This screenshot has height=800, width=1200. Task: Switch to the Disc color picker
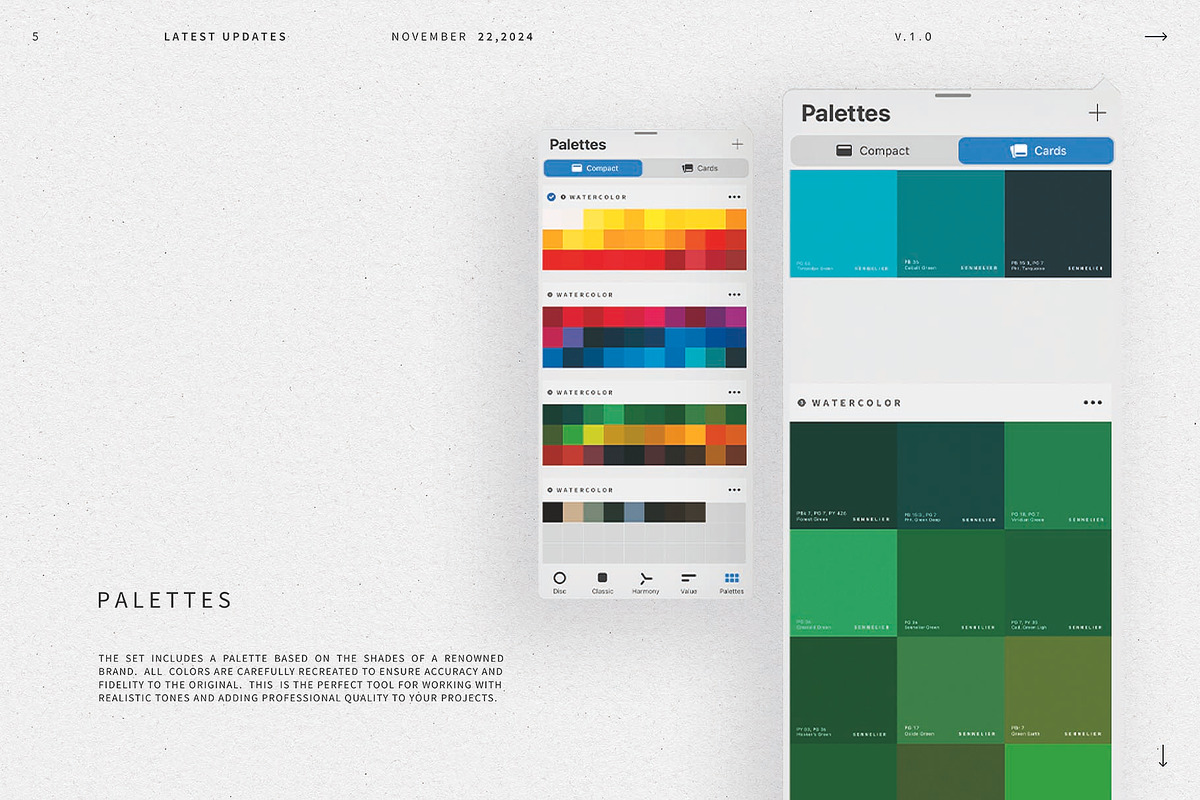[559, 582]
